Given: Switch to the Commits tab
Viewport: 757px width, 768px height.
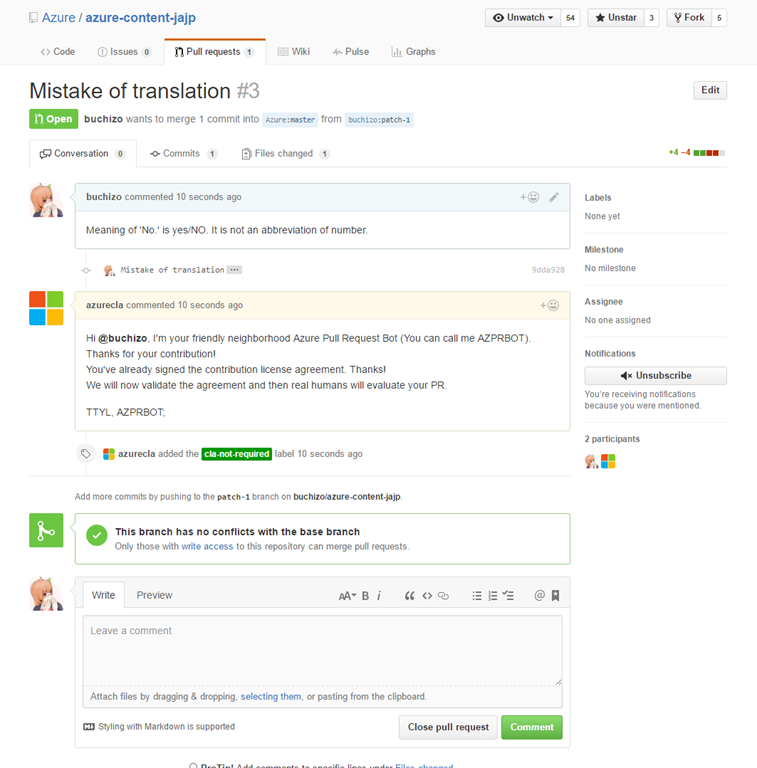Looking at the screenshot, I should (183, 154).
